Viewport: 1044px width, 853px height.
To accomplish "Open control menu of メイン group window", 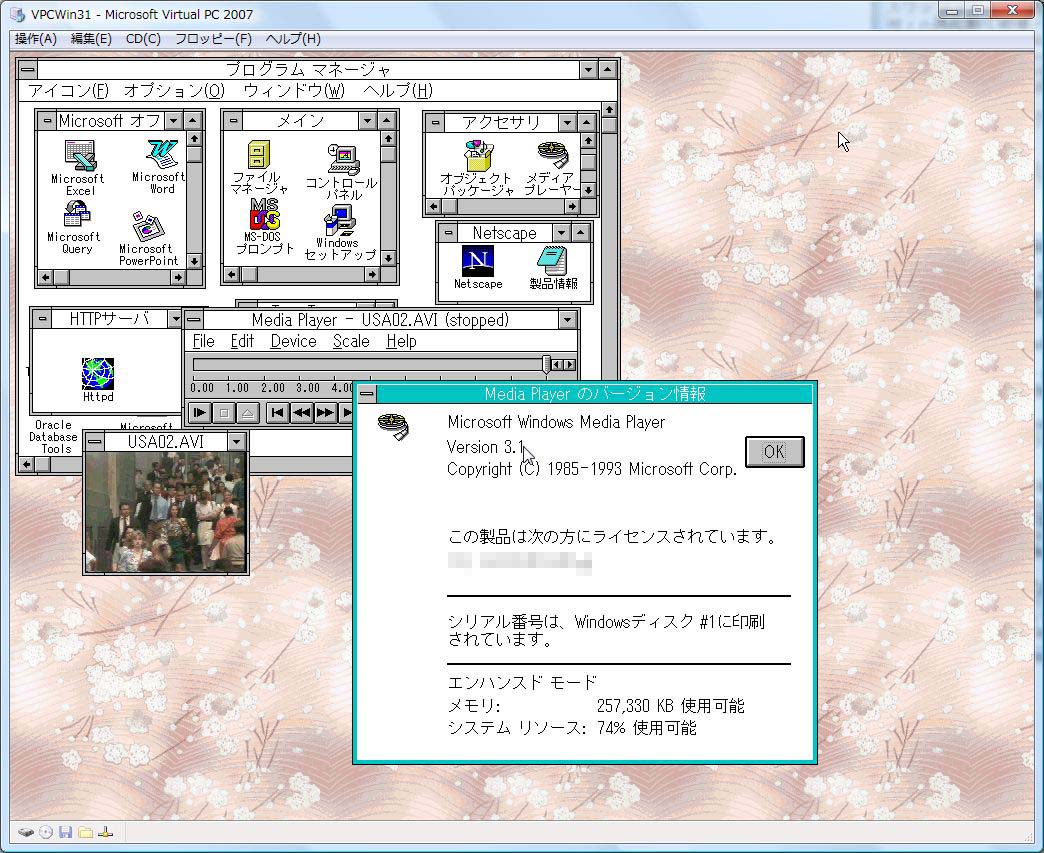I will point(233,121).
